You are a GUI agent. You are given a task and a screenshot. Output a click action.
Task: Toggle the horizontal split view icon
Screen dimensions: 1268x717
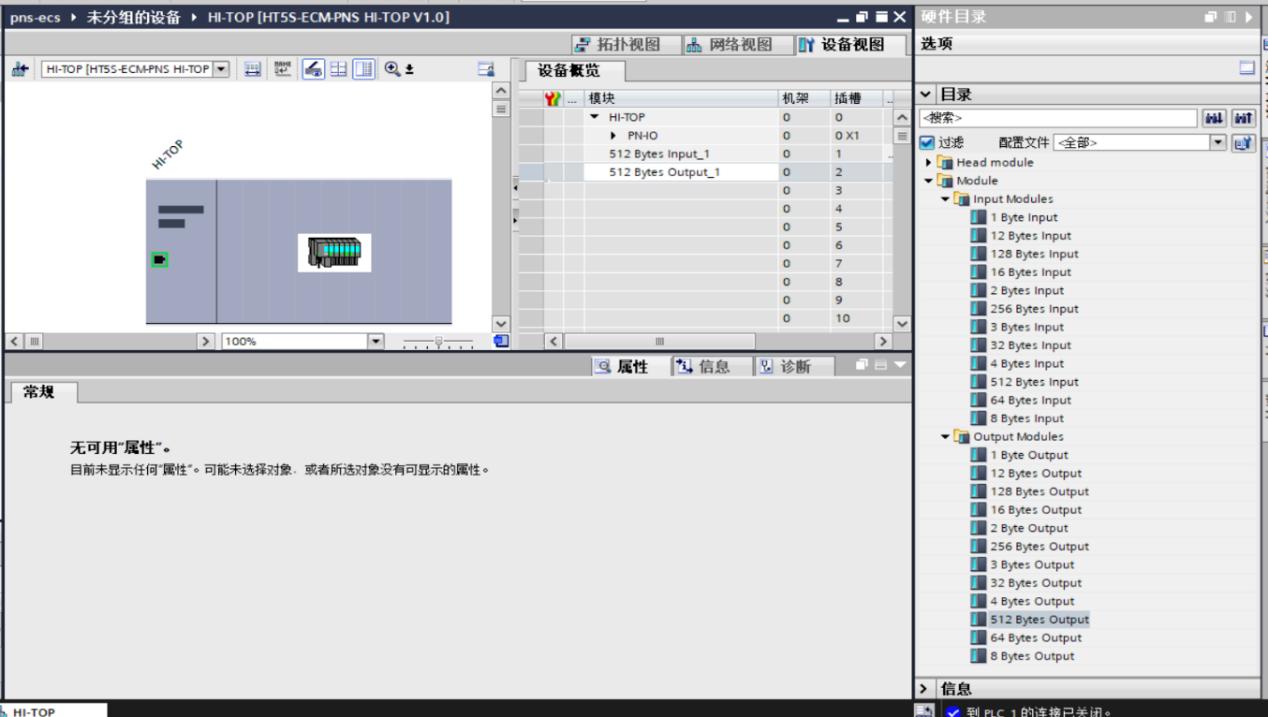tap(337, 70)
